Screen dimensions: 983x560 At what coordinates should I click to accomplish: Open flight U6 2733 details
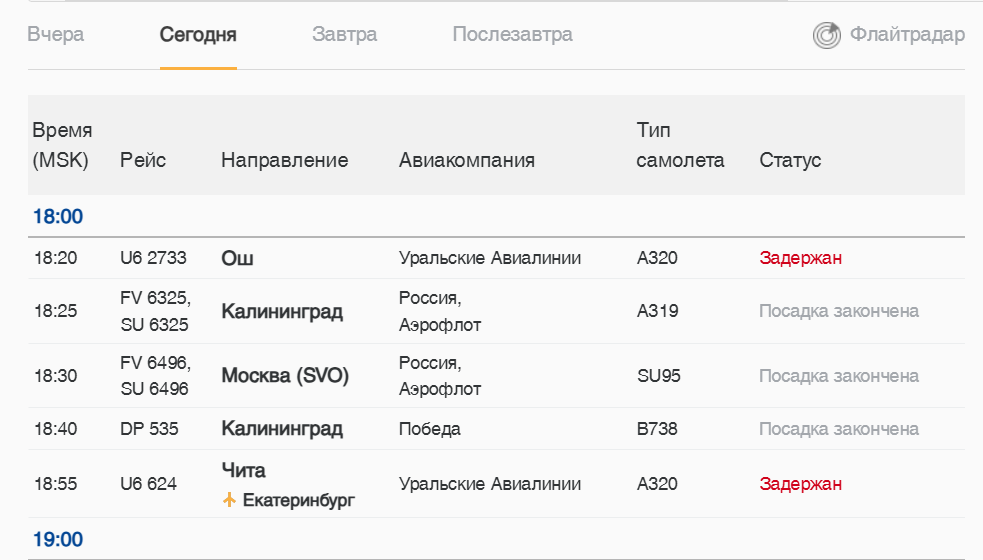click(x=153, y=258)
